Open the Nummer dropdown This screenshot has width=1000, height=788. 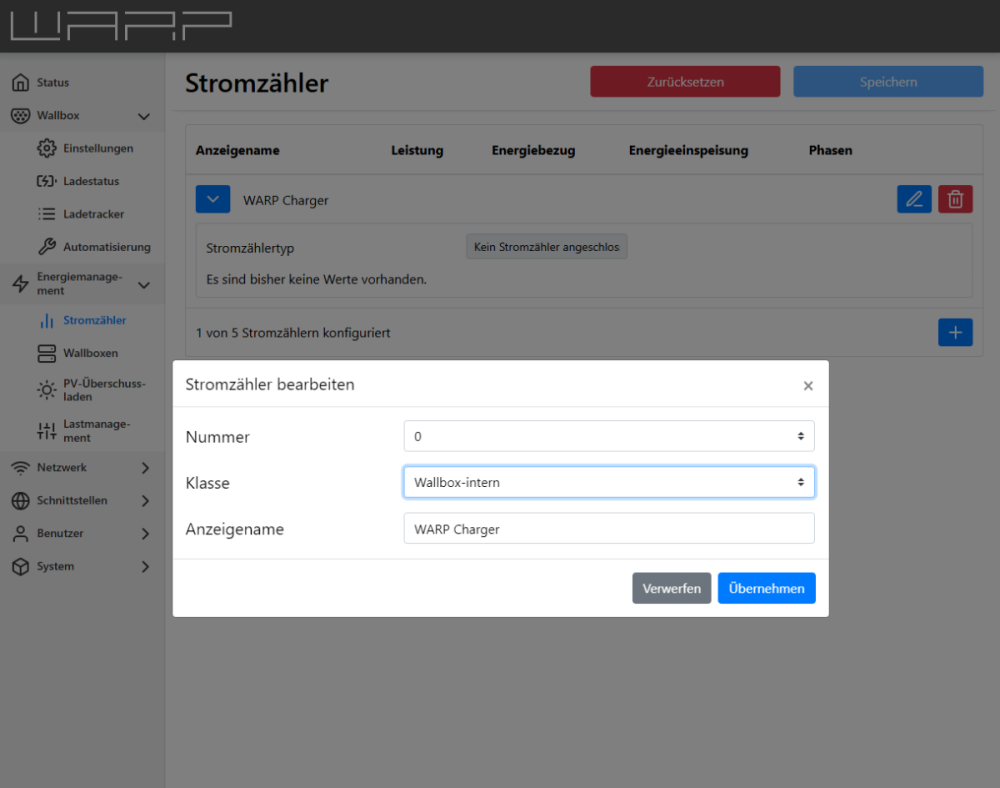click(609, 436)
